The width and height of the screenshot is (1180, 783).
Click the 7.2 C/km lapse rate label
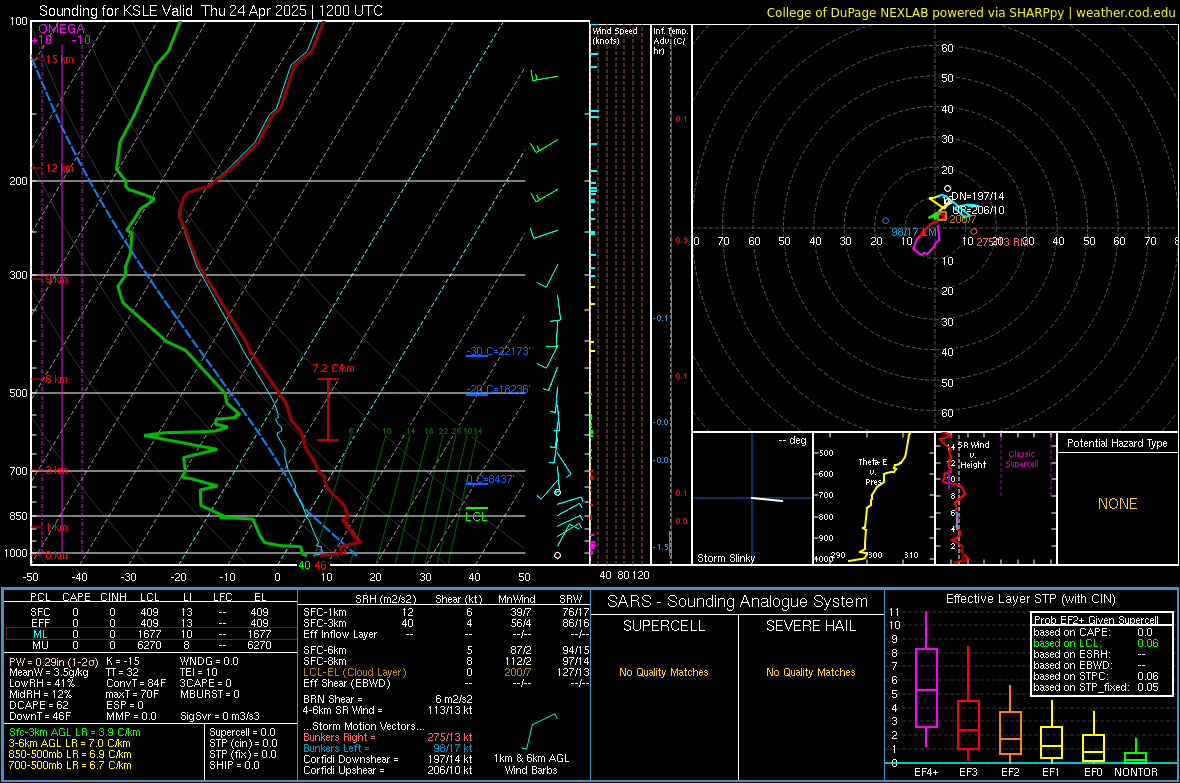333,368
